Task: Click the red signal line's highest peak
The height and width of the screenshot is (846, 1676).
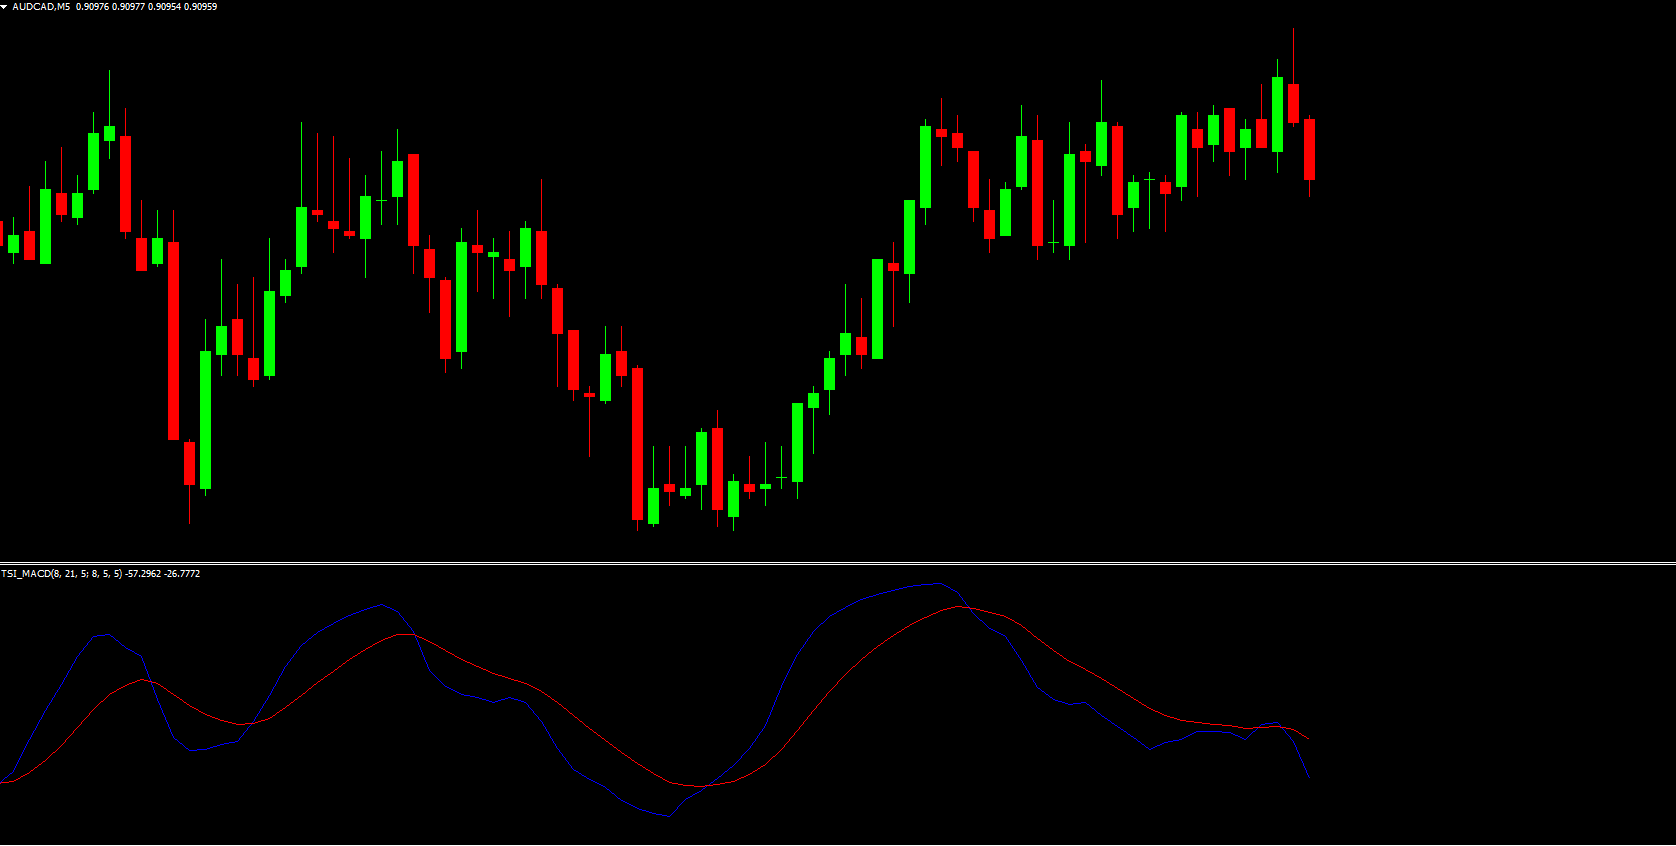Action: [x=961, y=607]
